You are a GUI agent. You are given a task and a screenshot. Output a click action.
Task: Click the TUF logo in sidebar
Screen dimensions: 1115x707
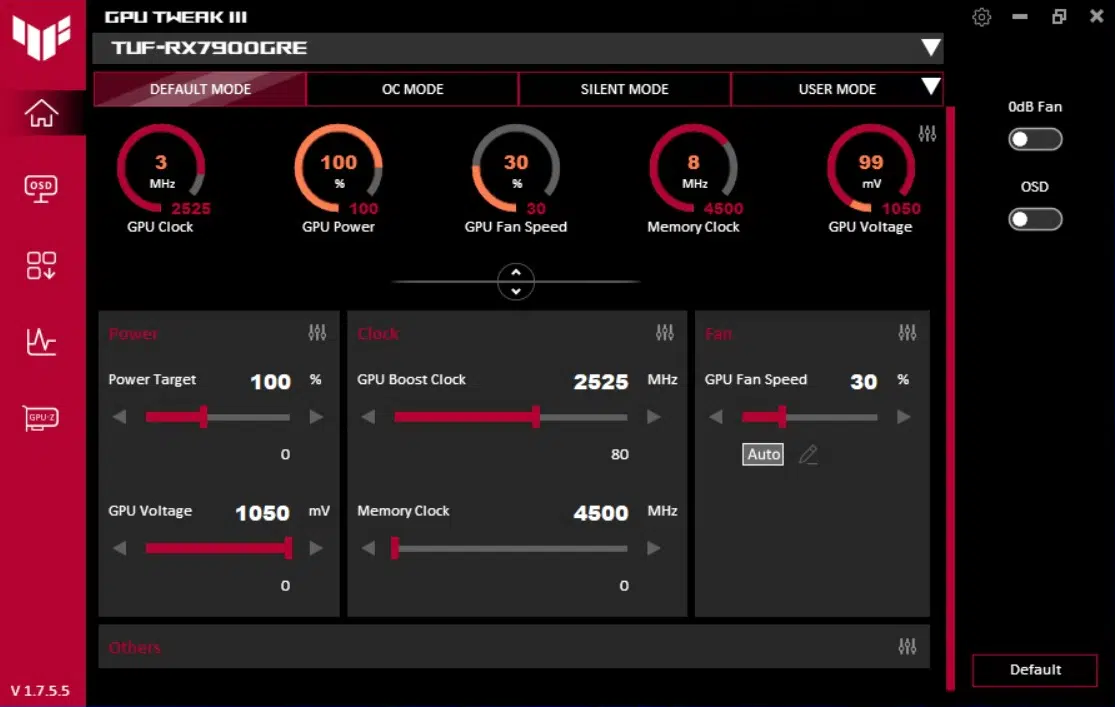coord(41,36)
